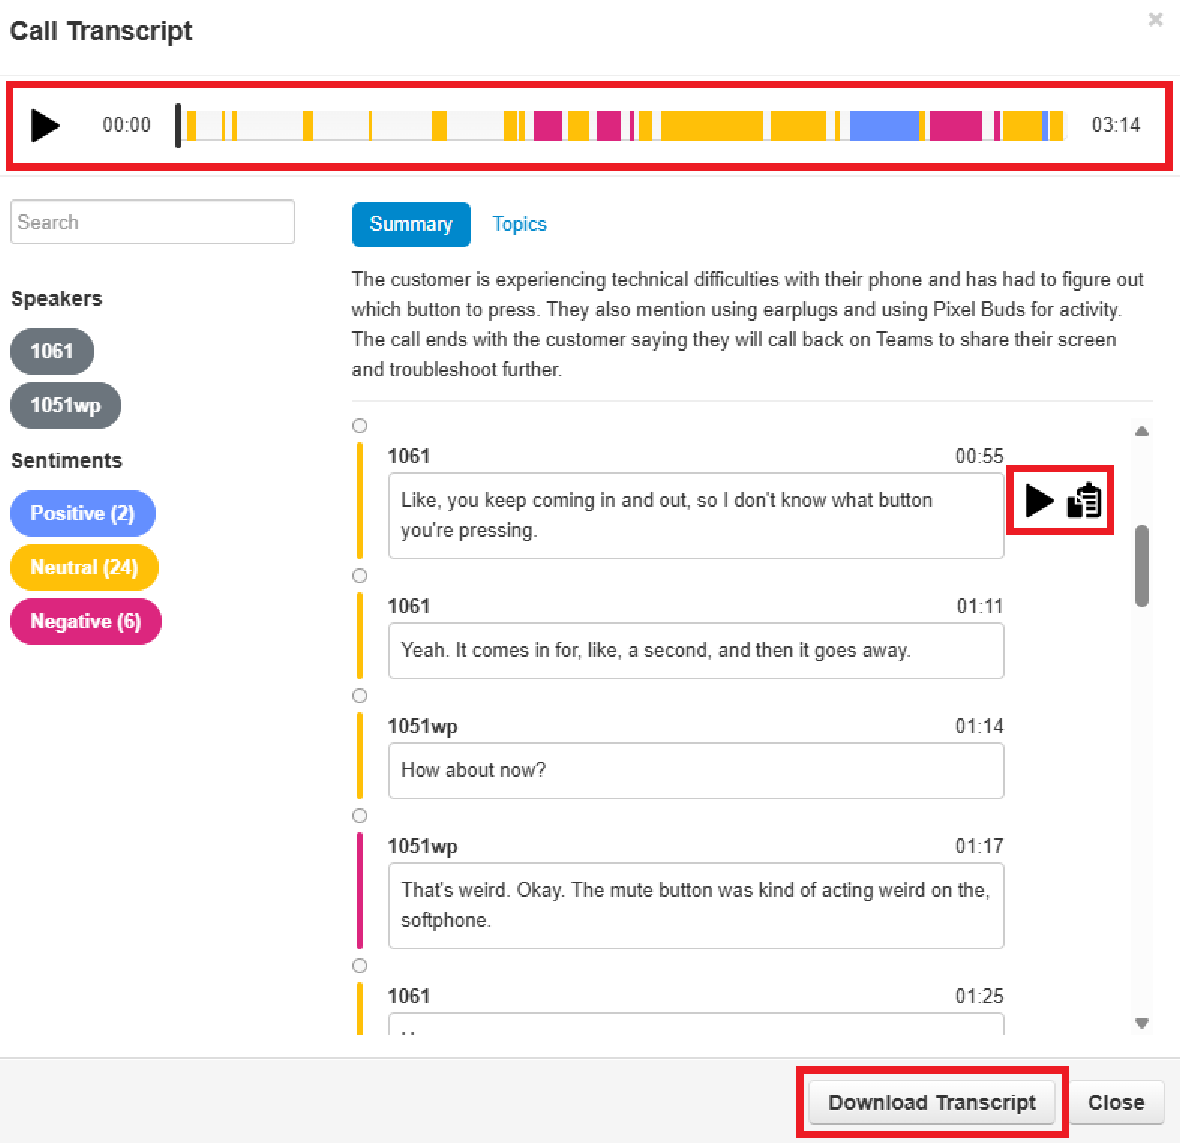Filter by speaker 1061
Screen dimensions: 1180x1143
point(52,352)
